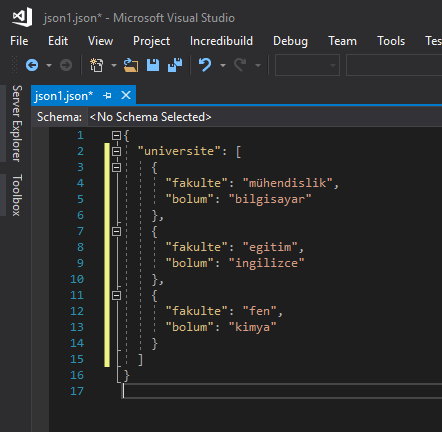Screen dimensions: 442x432
Task: Click the Navigate Forward arrow icon
Action: pos(66,65)
